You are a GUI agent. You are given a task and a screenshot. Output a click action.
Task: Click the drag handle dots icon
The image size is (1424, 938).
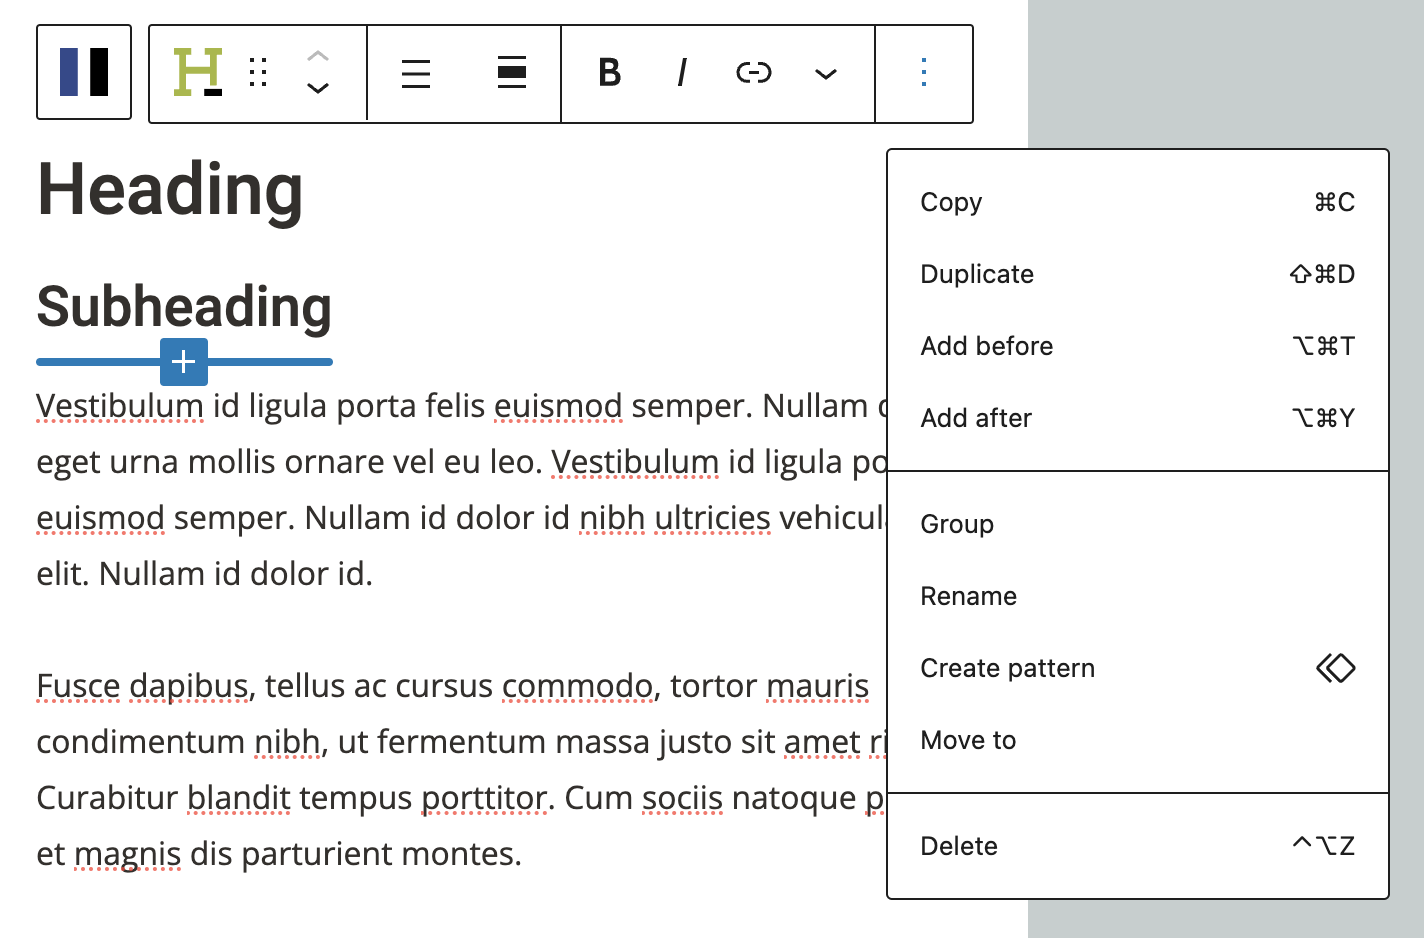click(x=258, y=72)
